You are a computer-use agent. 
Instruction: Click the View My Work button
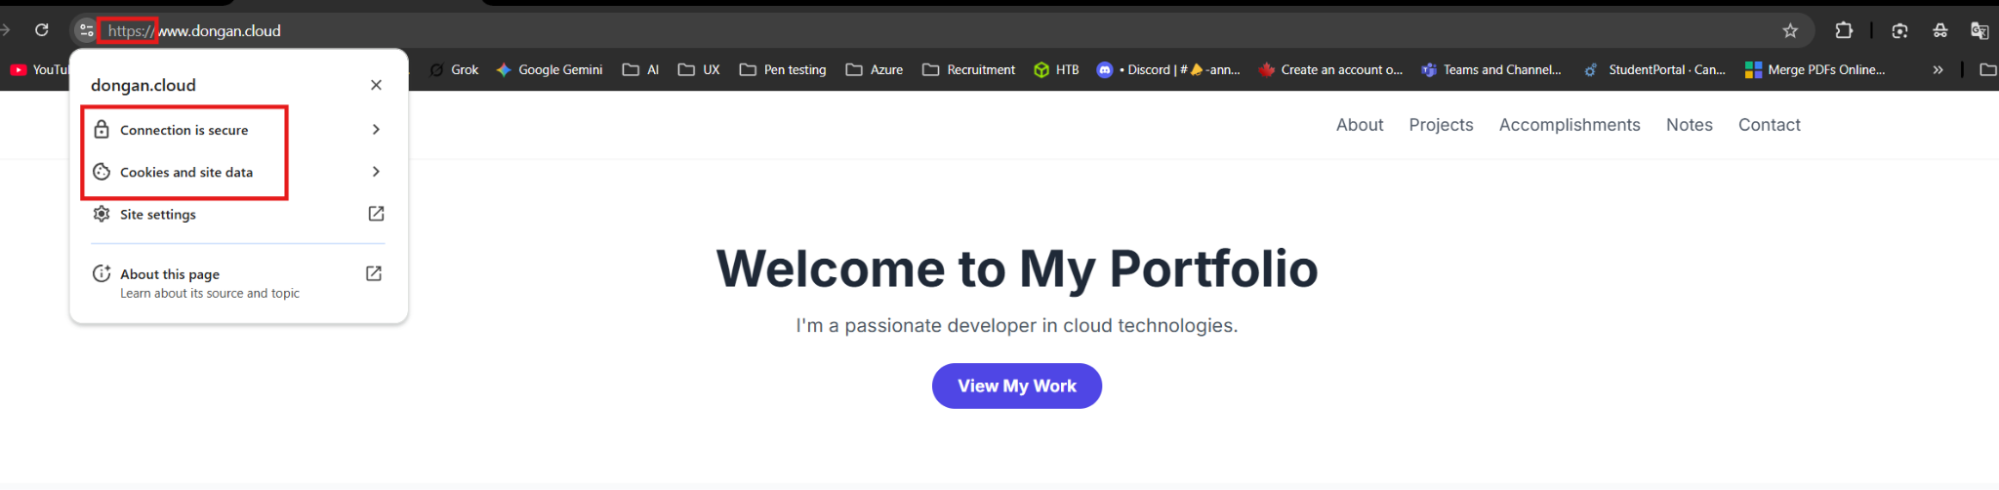1017,386
